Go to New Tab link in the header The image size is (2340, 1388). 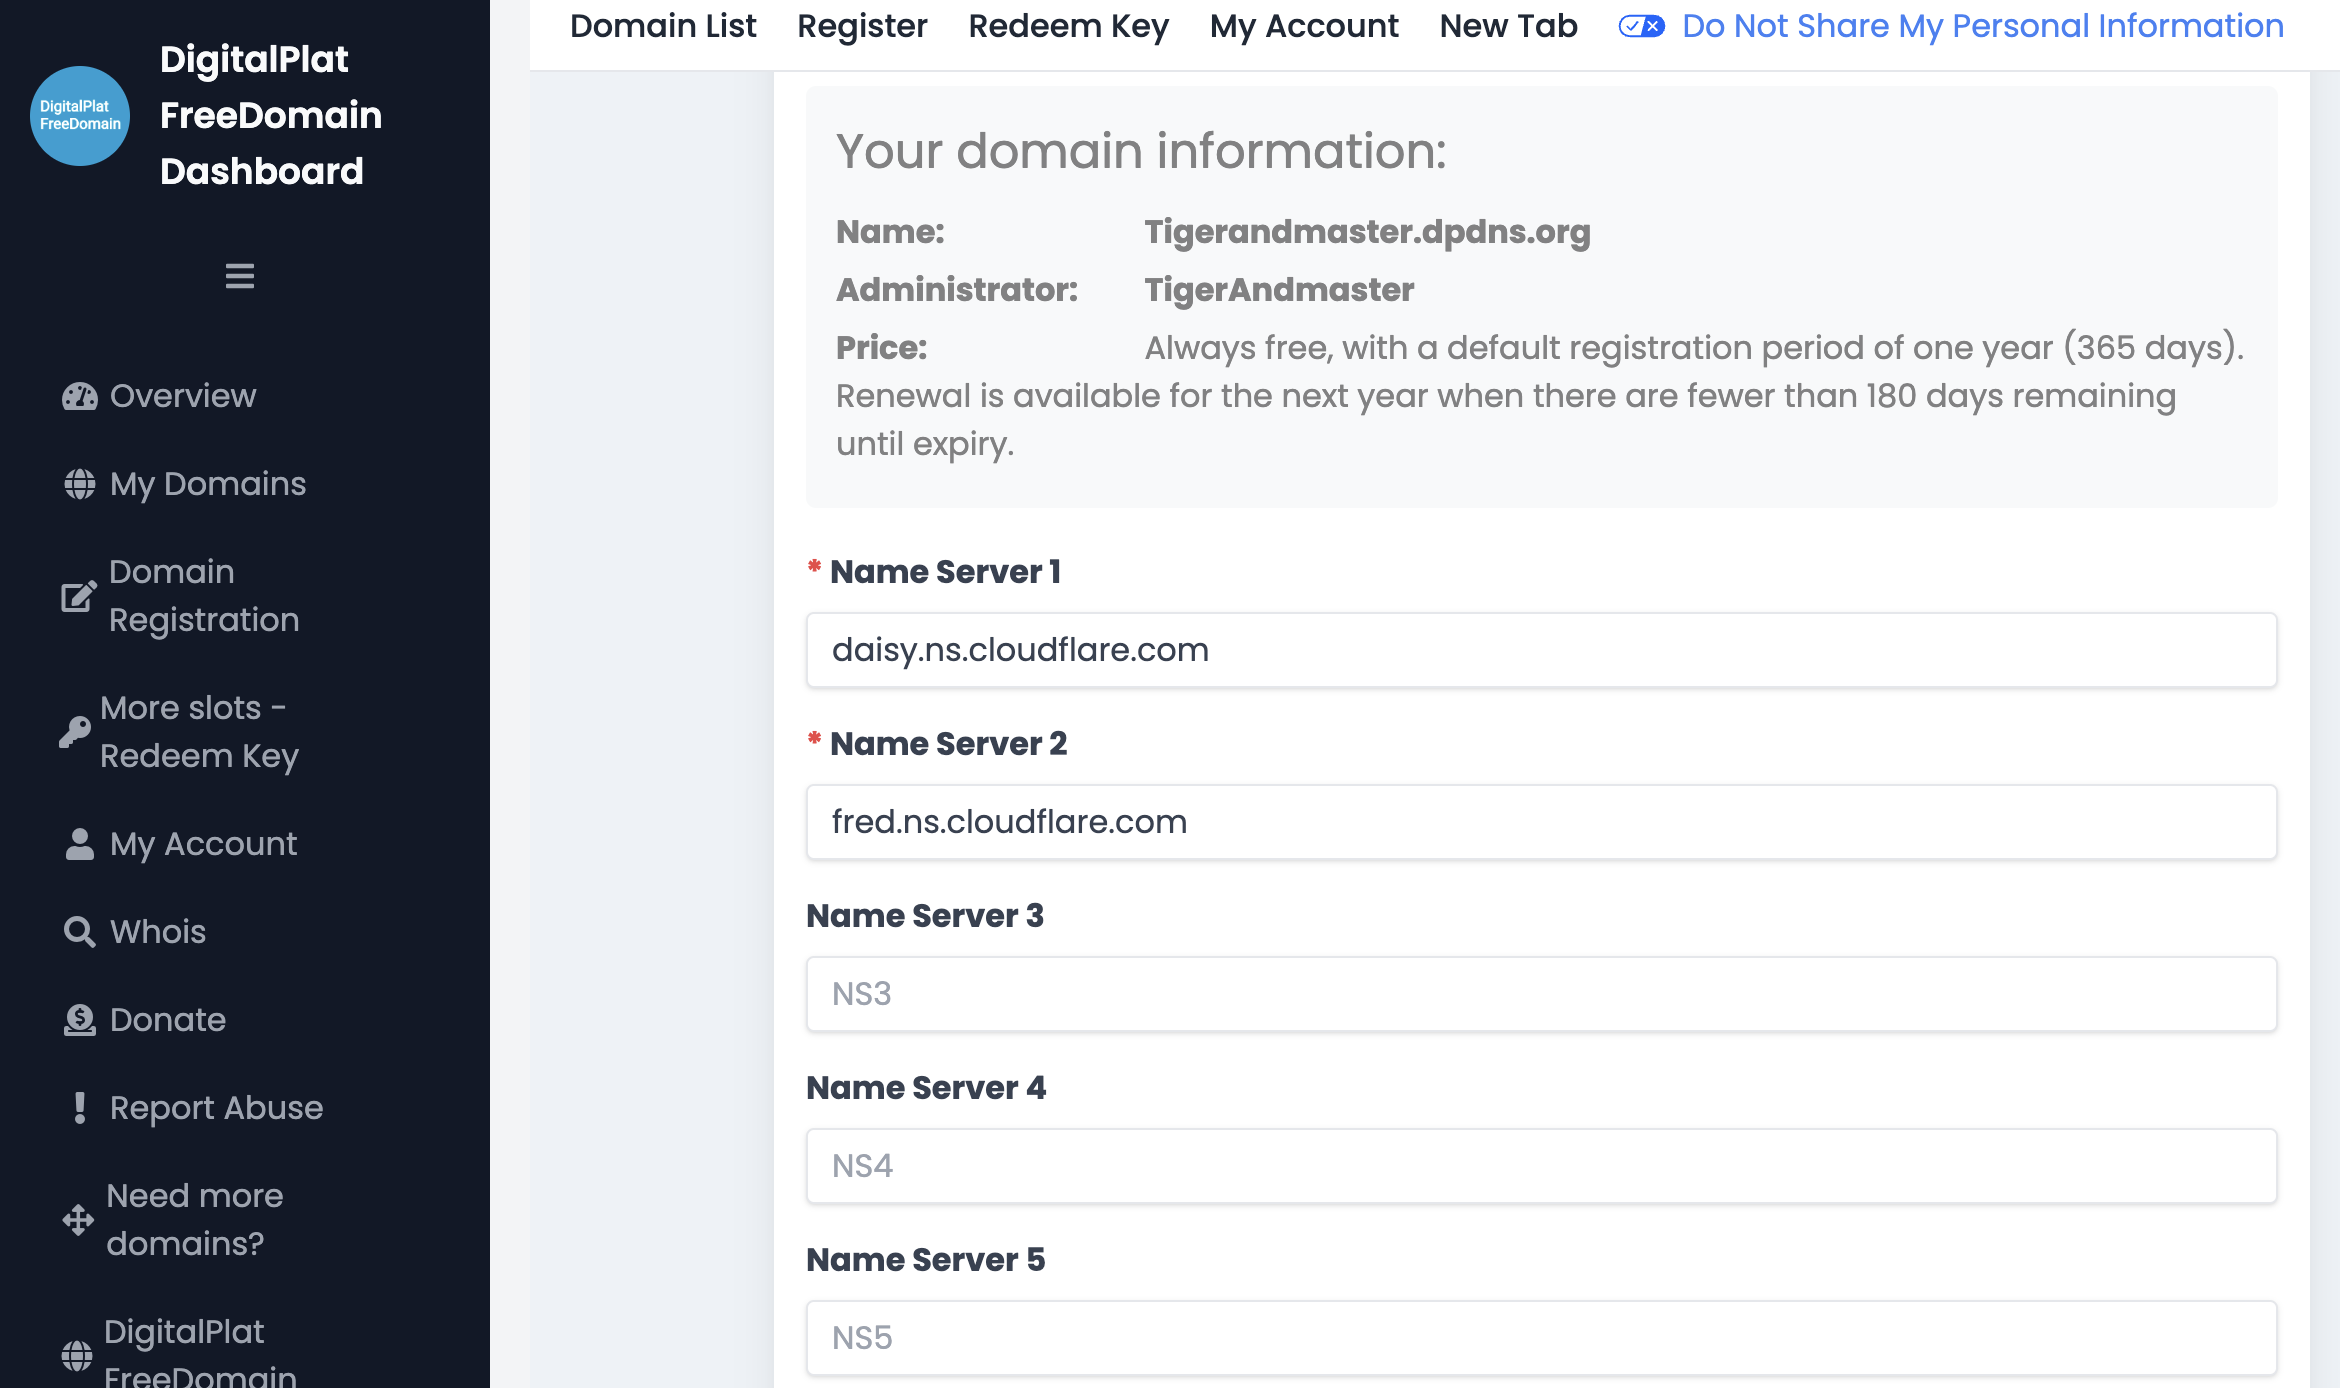click(x=1508, y=26)
